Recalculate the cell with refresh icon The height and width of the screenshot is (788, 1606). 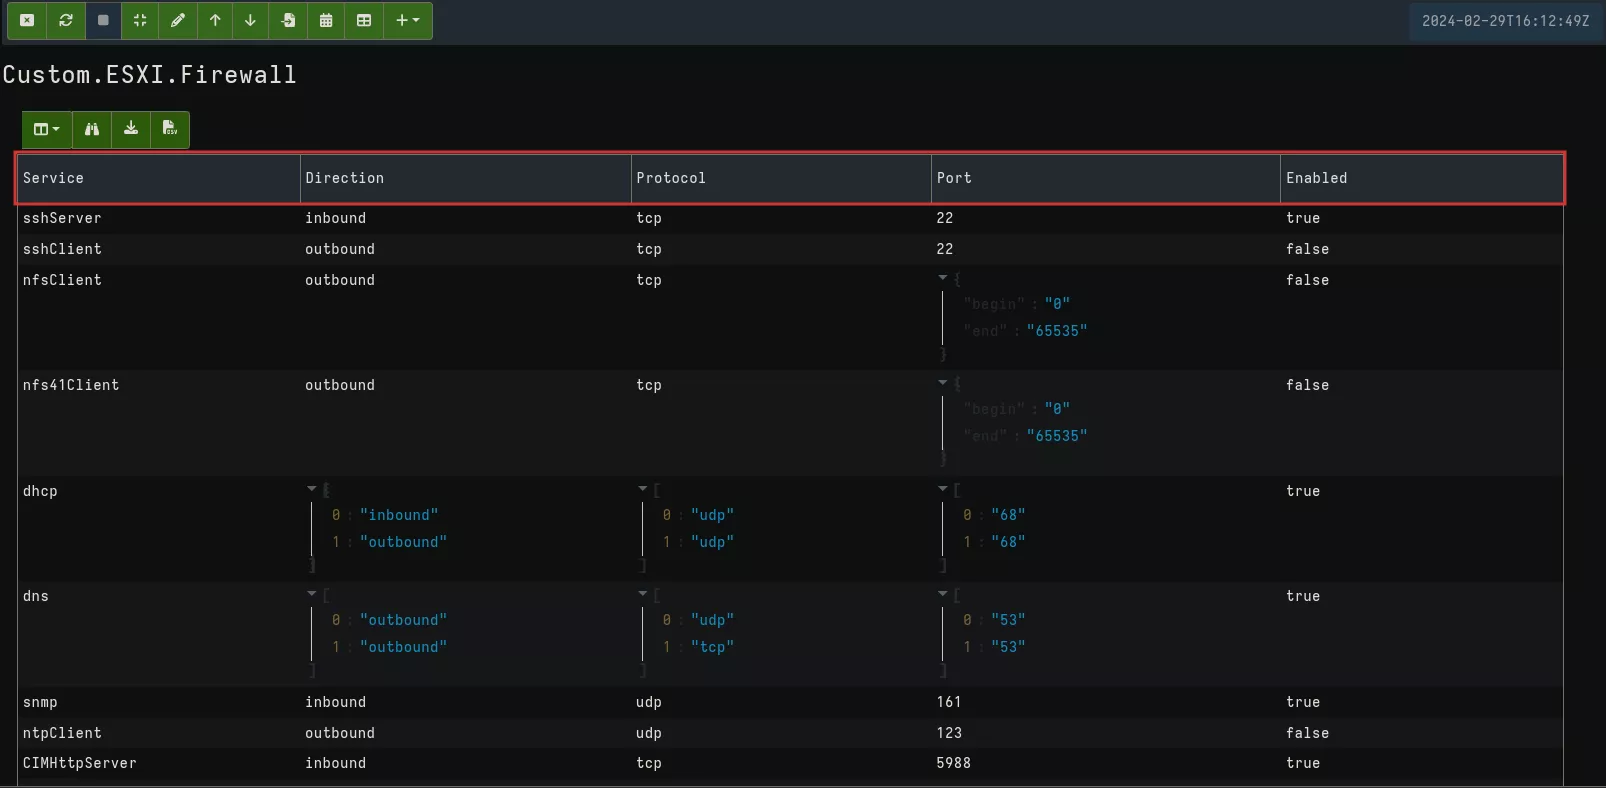pyautogui.click(x=66, y=20)
